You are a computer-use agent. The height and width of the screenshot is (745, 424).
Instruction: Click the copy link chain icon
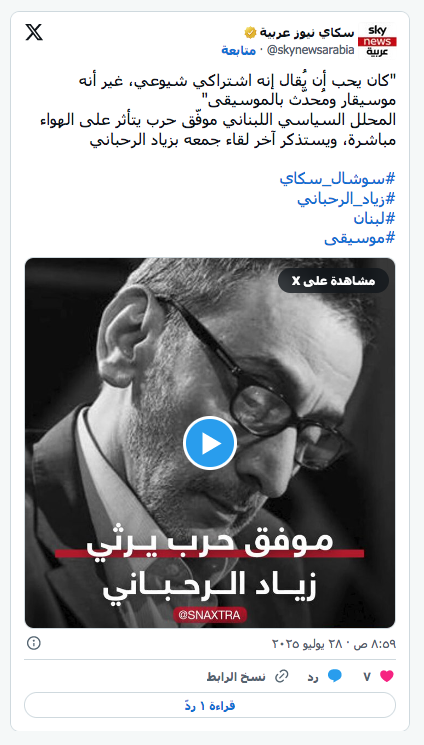[x=282, y=677]
